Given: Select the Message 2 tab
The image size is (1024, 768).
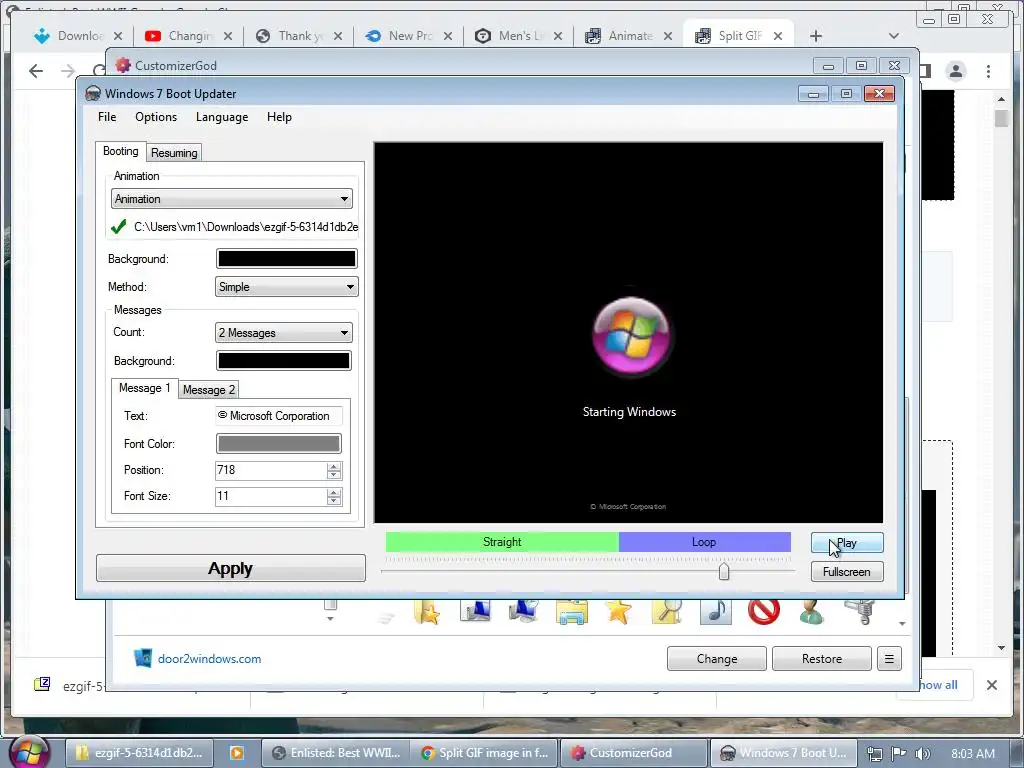Looking at the screenshot, I should [x=208, y=390].
